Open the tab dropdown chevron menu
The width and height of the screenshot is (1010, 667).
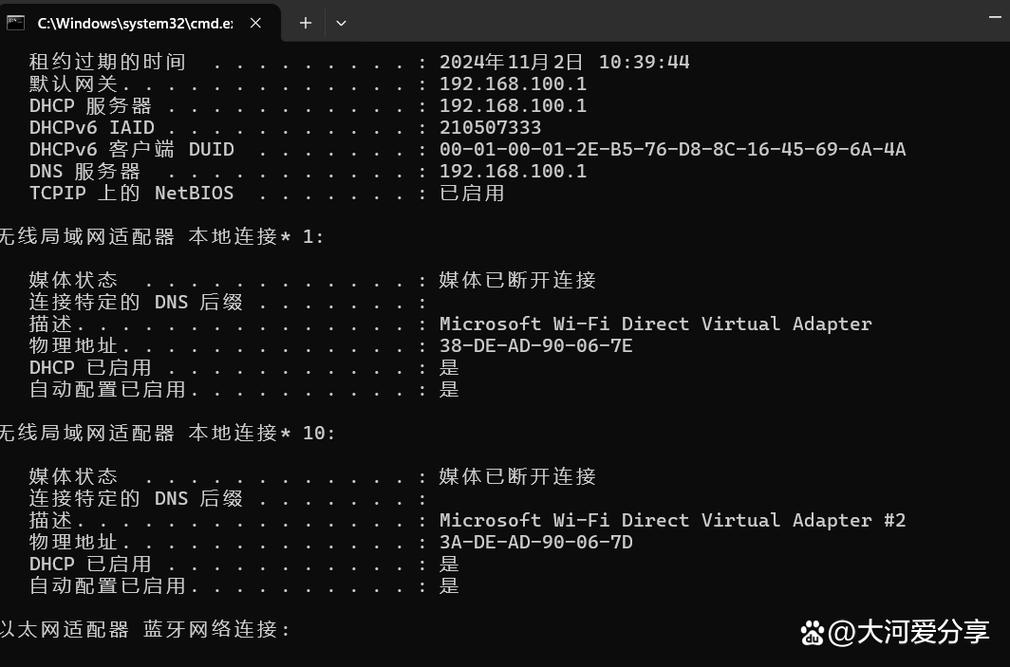click(x=341, y=22)
